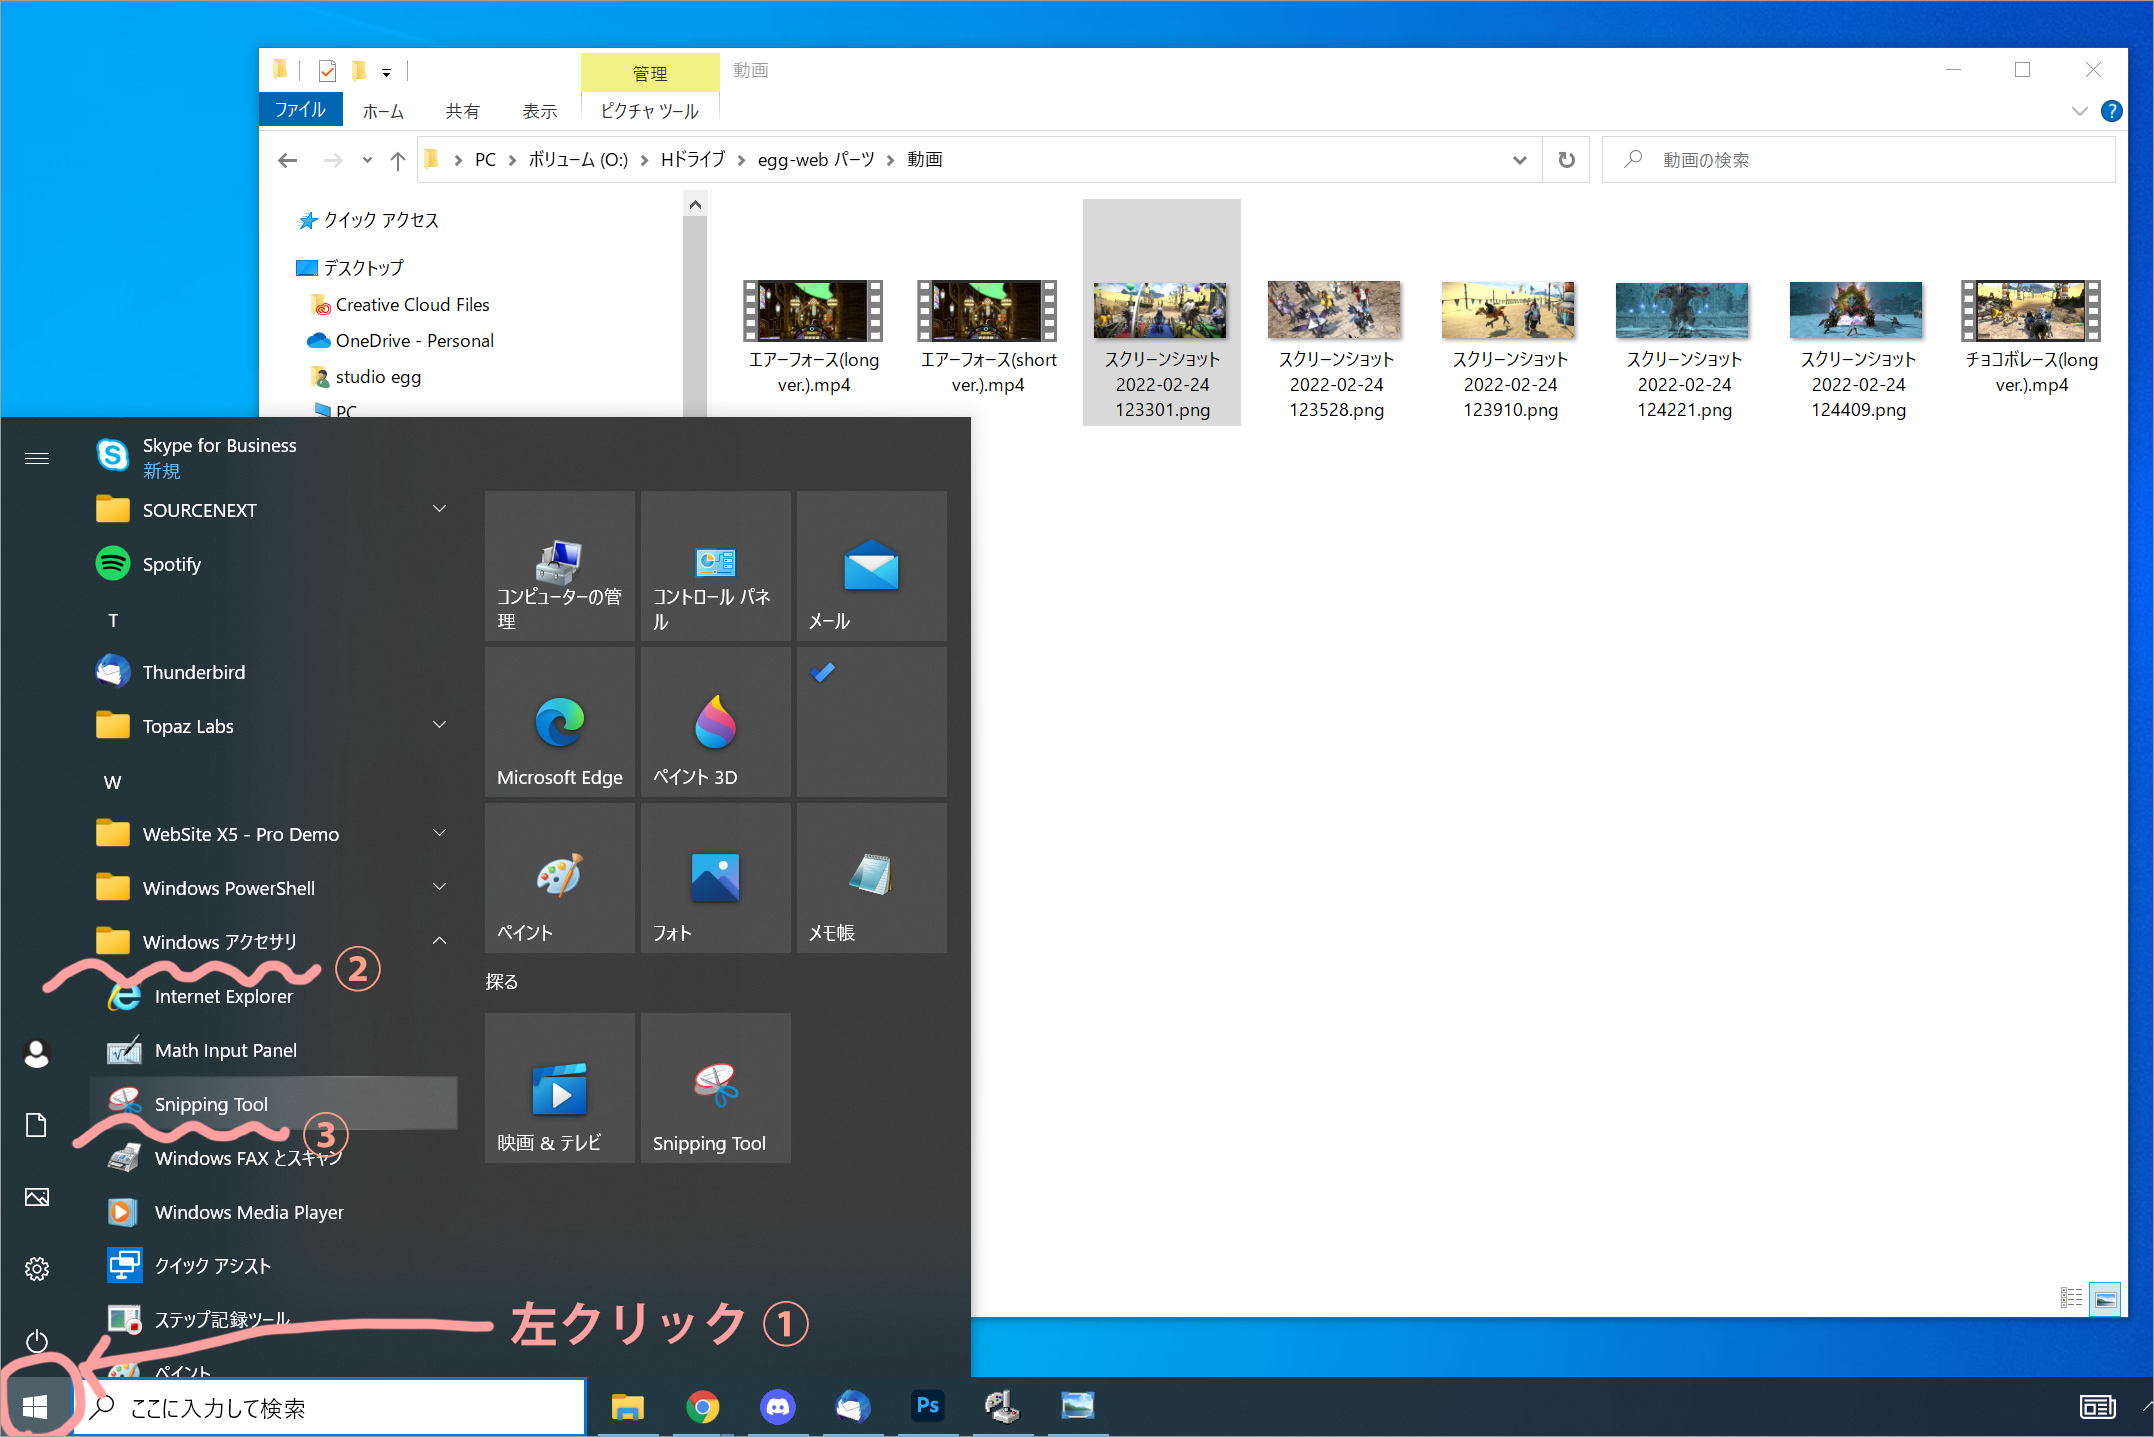The height and width of the screenshot is (1437, 2154).
Task: Open Discord from the taskbar
Action: (777, 1407)
